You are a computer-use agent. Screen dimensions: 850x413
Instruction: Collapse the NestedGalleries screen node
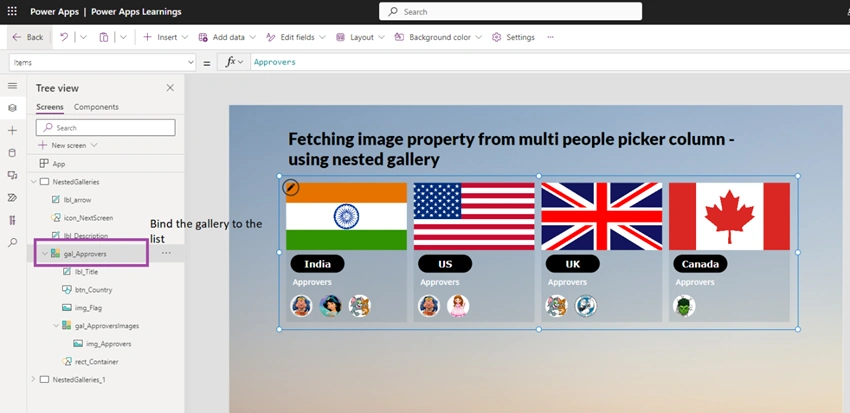[34, 182]
